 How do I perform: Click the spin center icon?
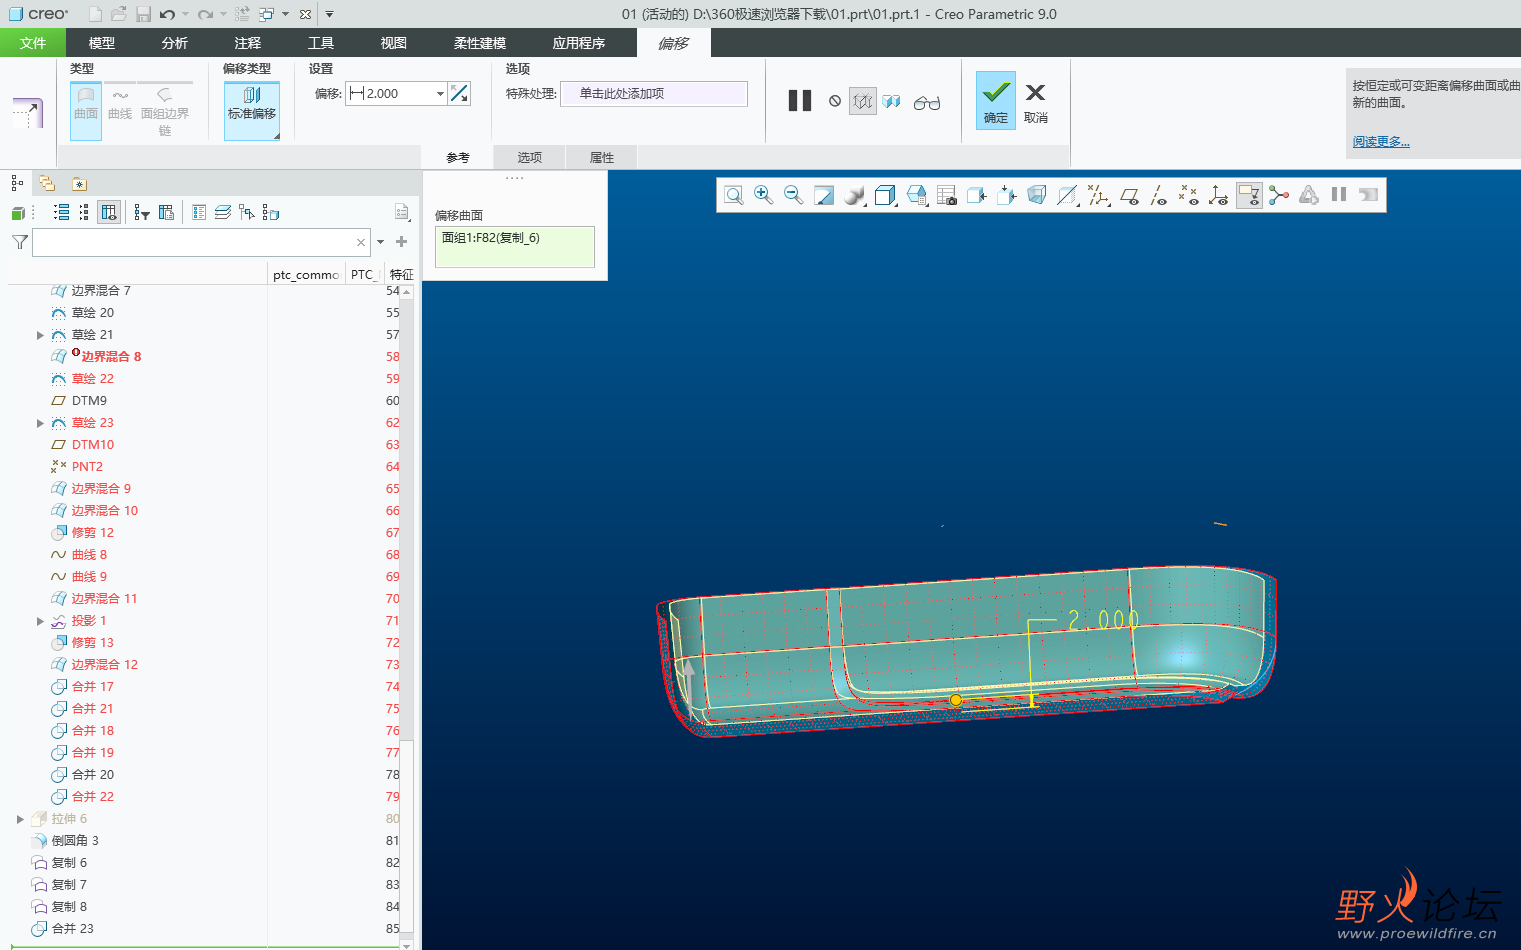tap(1279, 195)
